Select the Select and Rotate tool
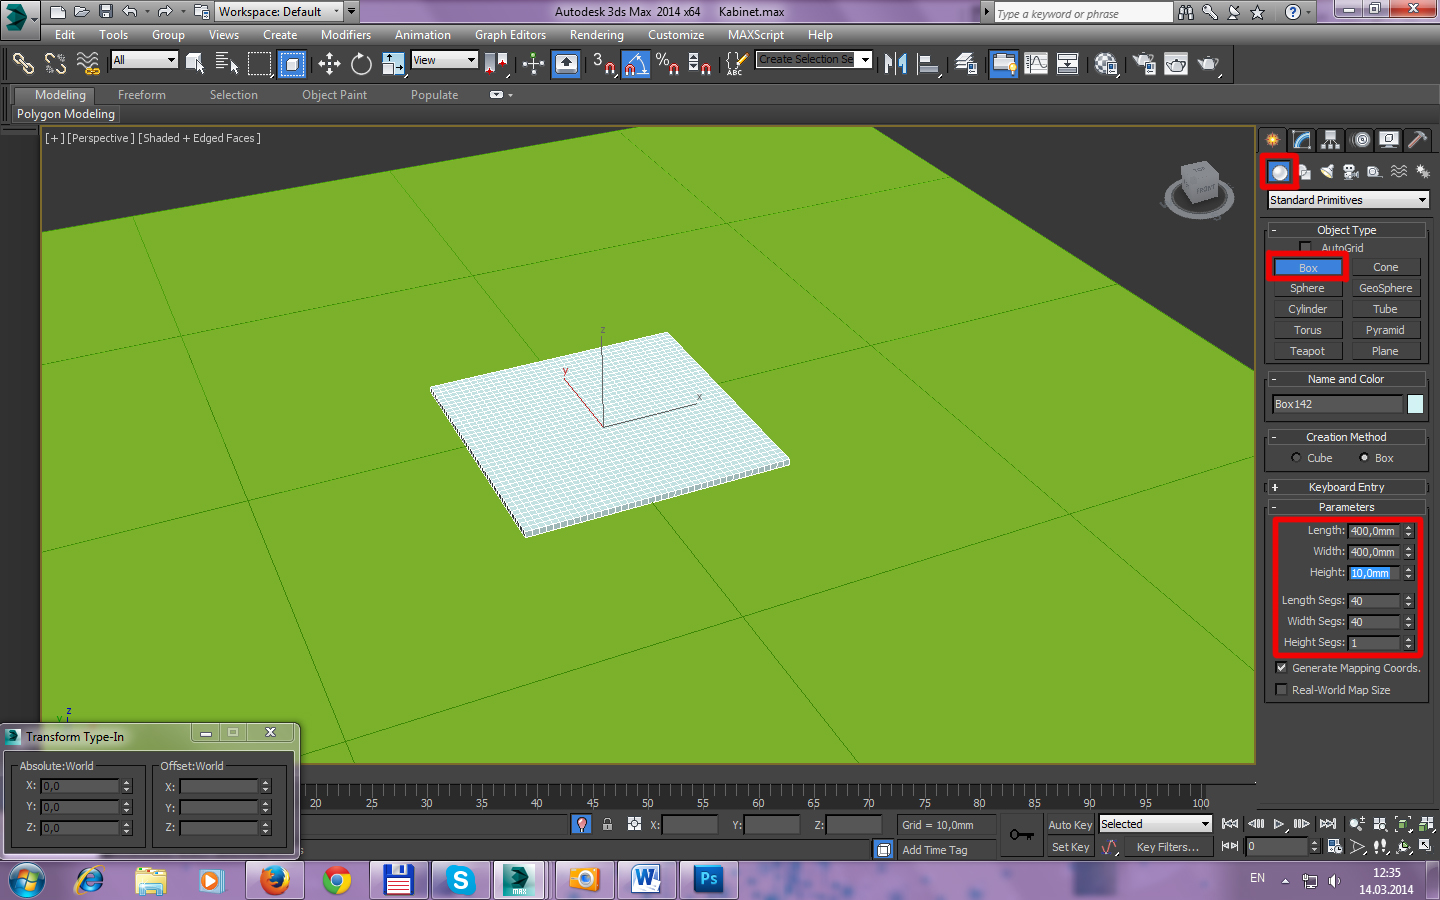 click(361, 64)
